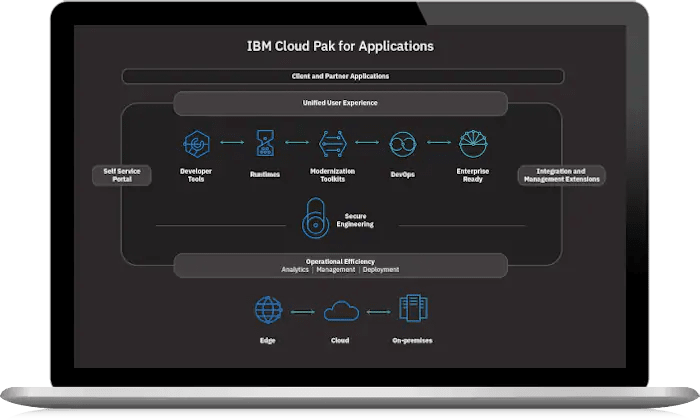Click Integration and Management Extensions box

coord(562,175)
